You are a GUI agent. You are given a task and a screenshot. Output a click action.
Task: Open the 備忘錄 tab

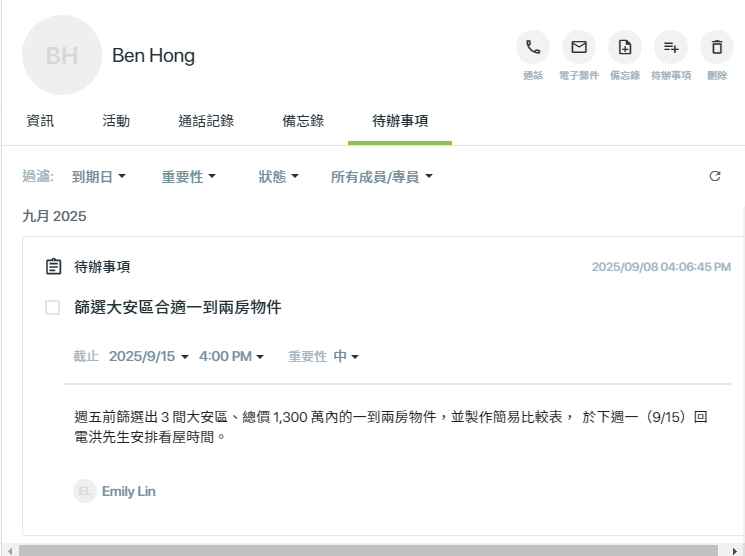click(x=303, y=121)
